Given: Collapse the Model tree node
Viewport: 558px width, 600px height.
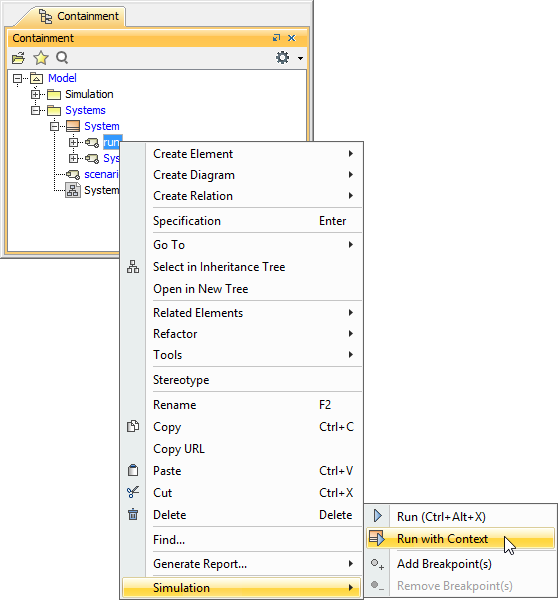Looking at the screenshot, I should (x=17, y=78).
